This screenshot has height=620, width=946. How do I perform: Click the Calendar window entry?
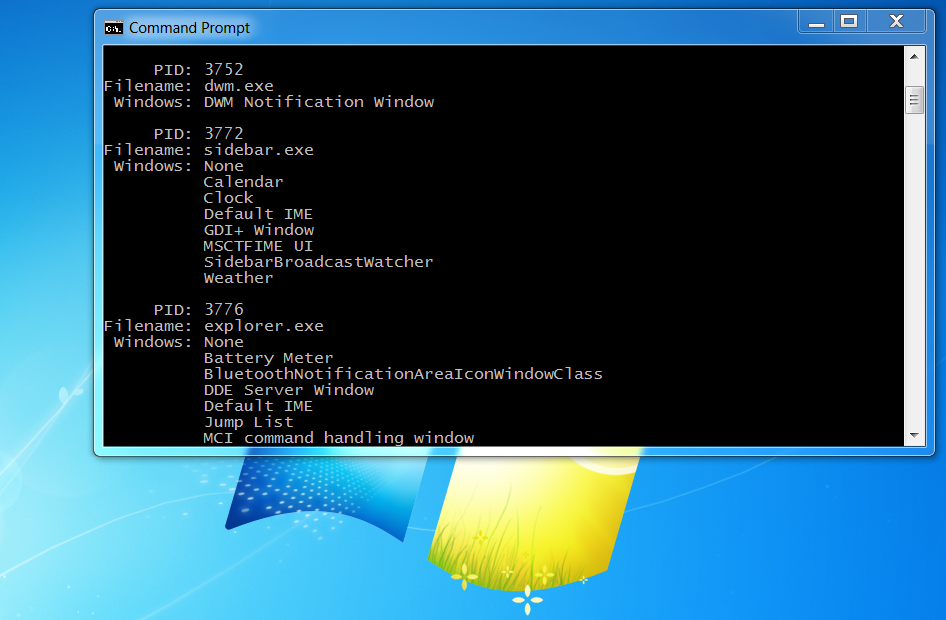[x=243, y=182]
